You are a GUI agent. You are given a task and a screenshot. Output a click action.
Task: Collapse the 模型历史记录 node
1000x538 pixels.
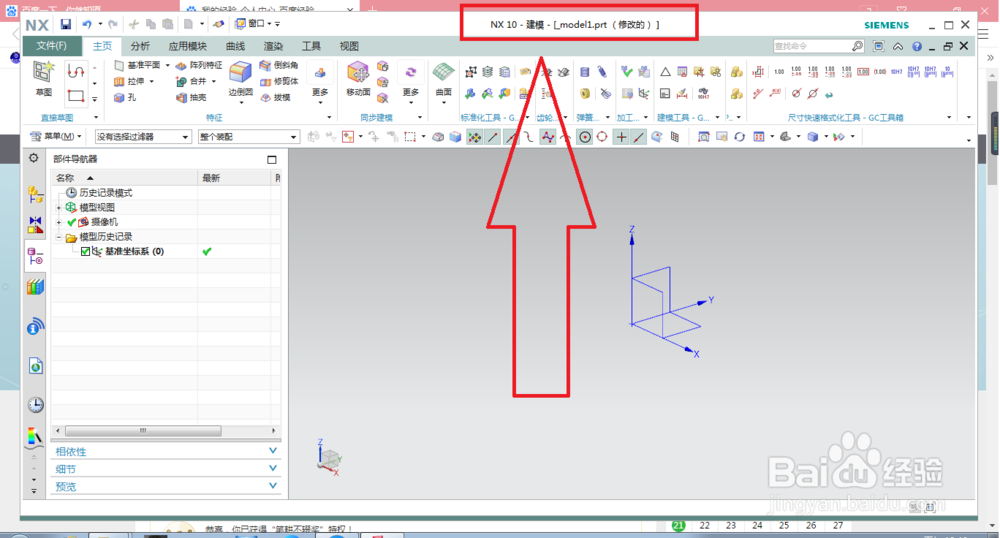[x=59, y=236]
